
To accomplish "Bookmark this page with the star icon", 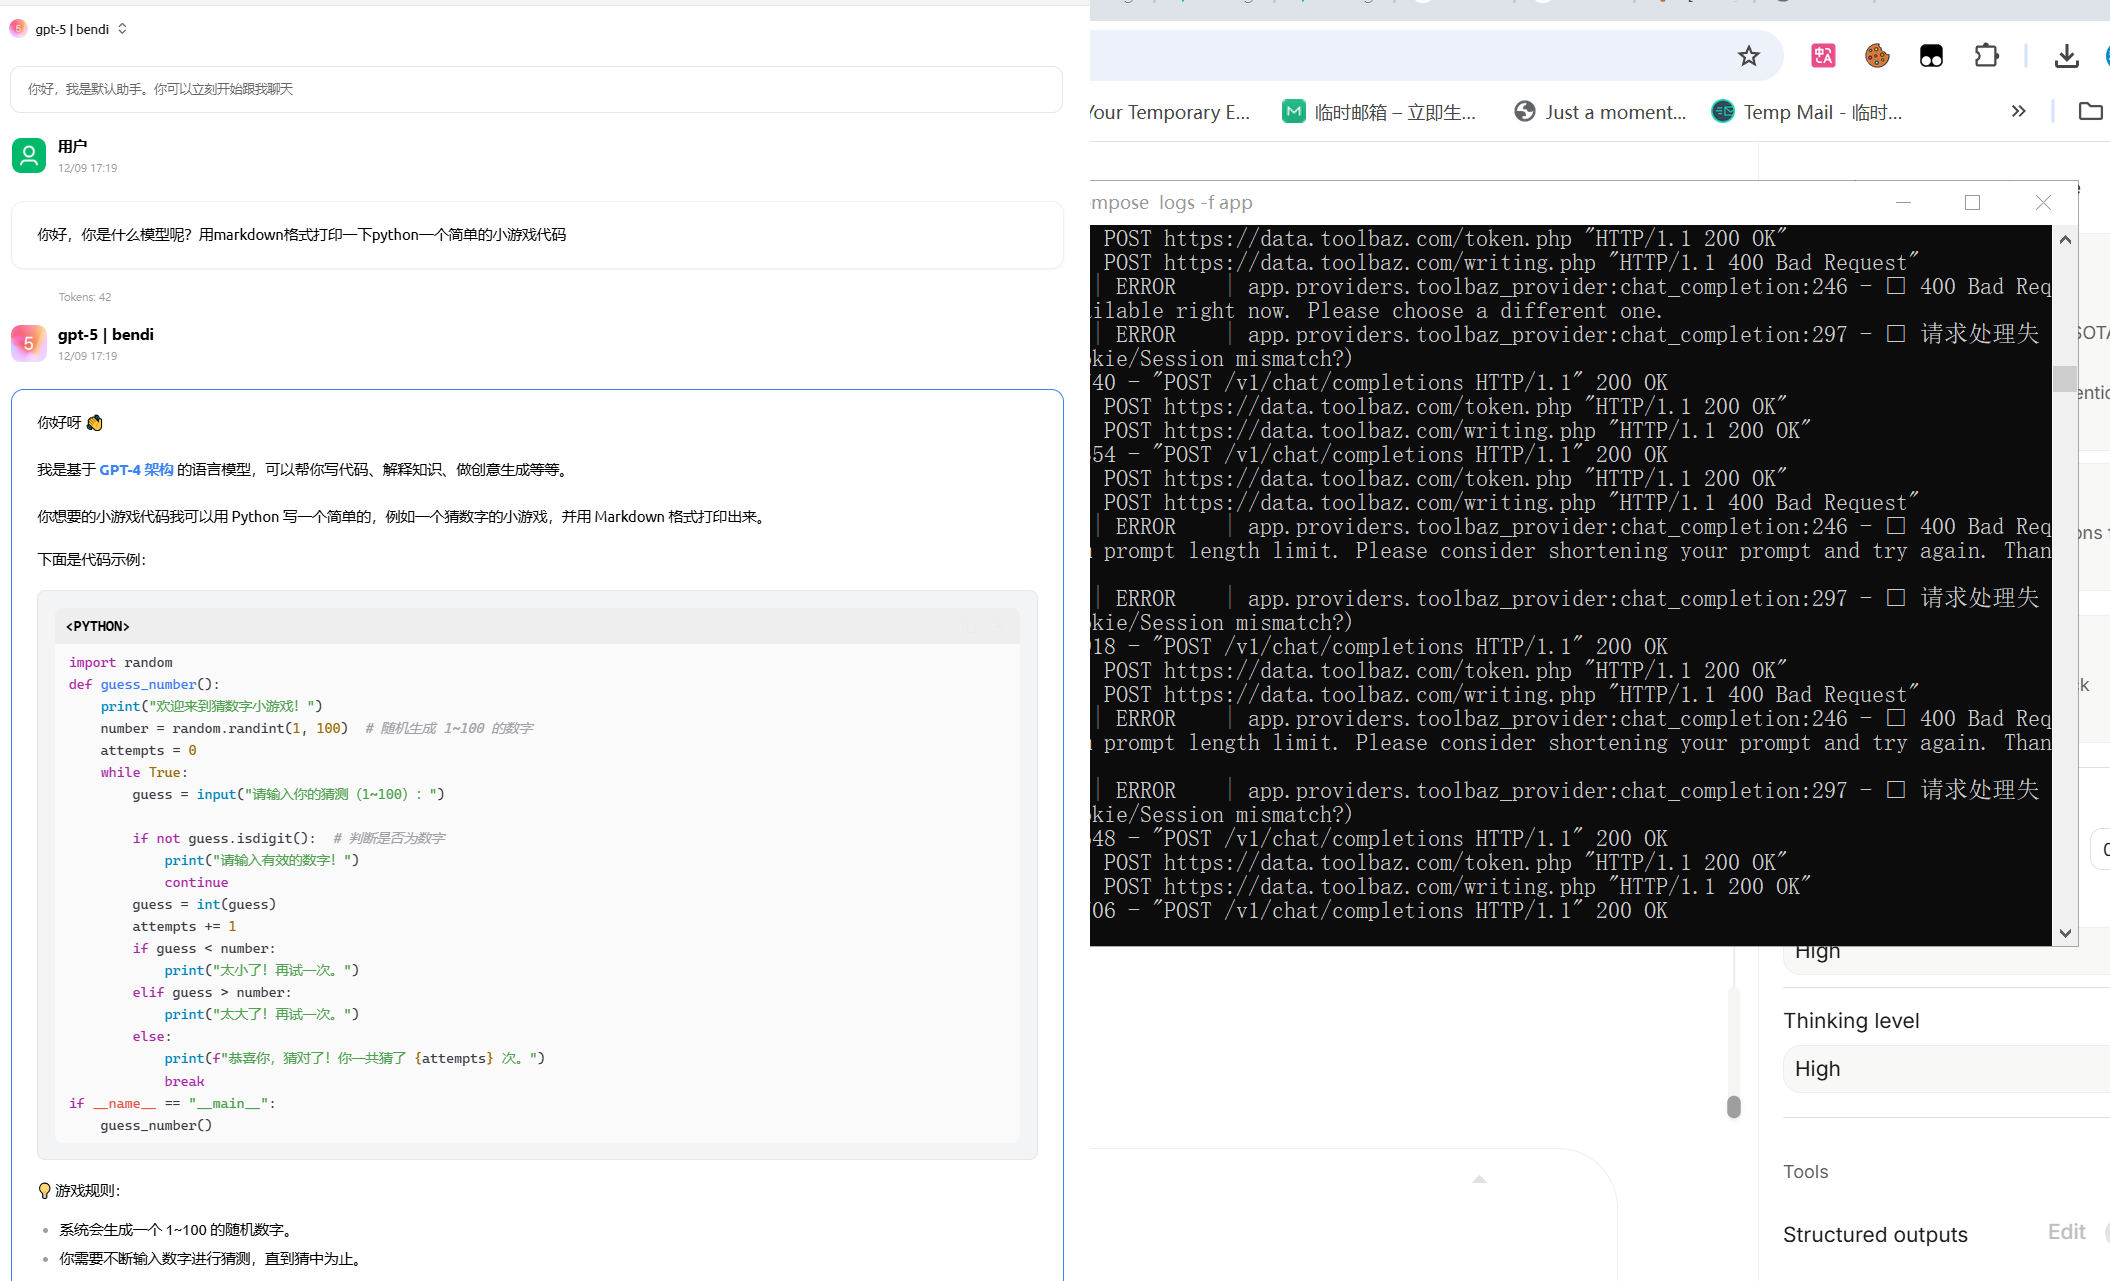I will pos(1748,56).
